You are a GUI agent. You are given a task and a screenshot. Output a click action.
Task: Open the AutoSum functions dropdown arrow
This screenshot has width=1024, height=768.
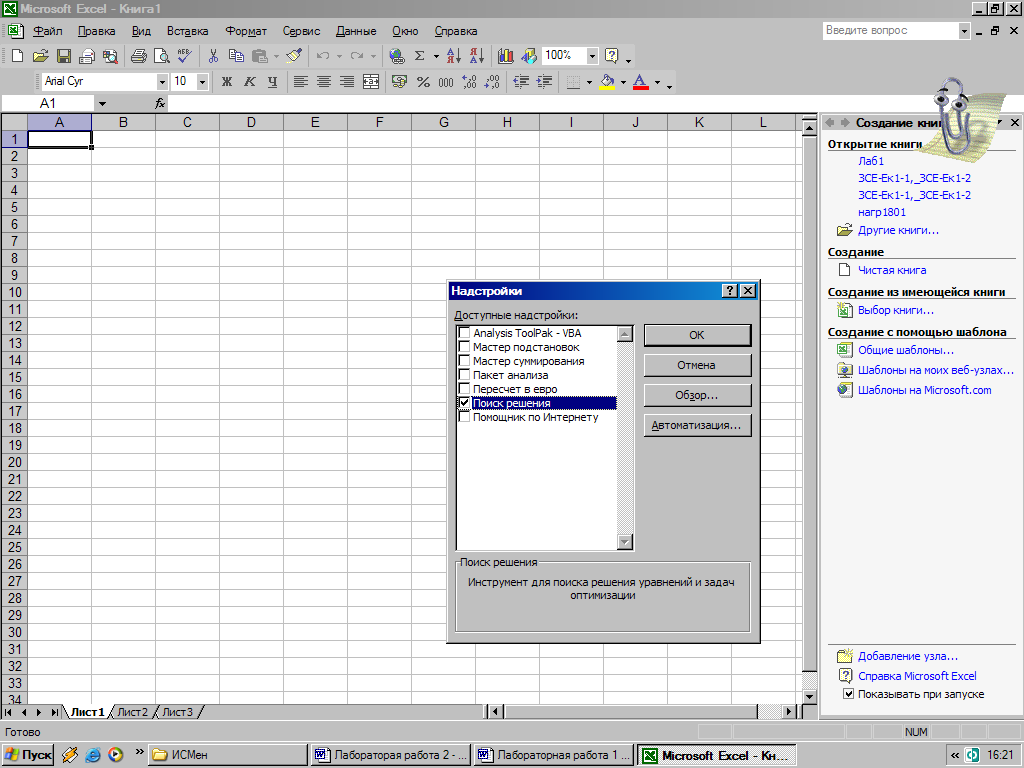(436, 56)
